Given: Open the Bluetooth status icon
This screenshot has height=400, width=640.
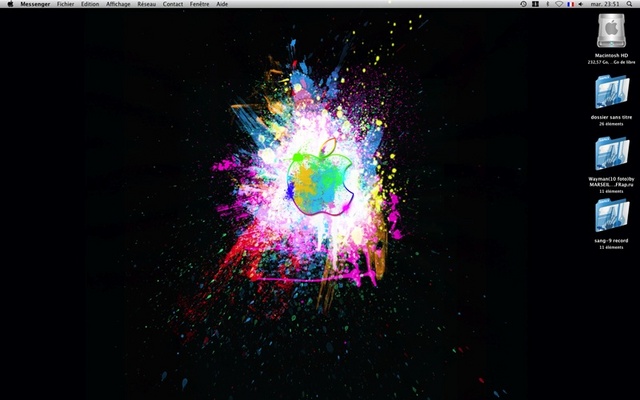Looking at the screenshot, I should tap(547, 4).
